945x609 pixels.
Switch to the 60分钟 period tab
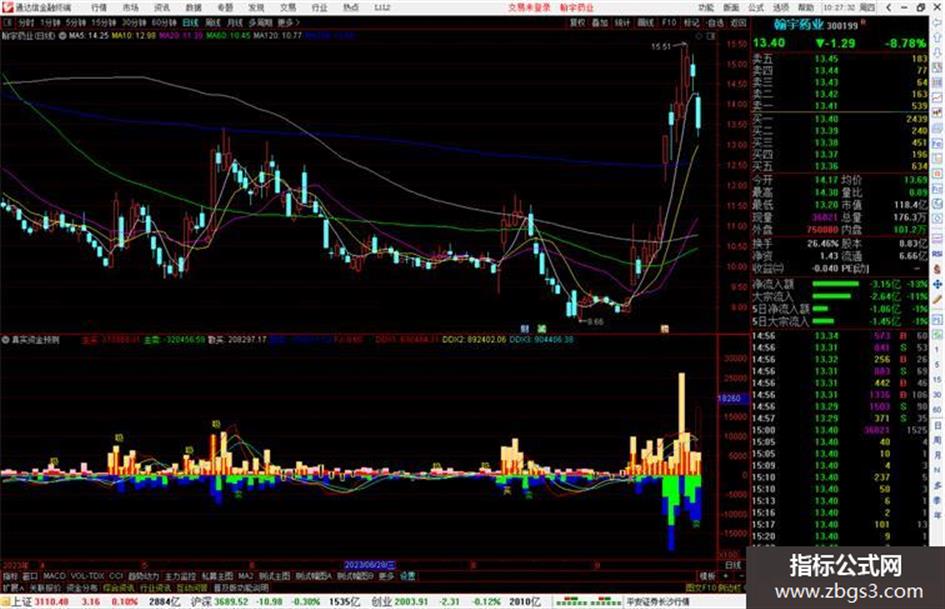tap(164, 22)
